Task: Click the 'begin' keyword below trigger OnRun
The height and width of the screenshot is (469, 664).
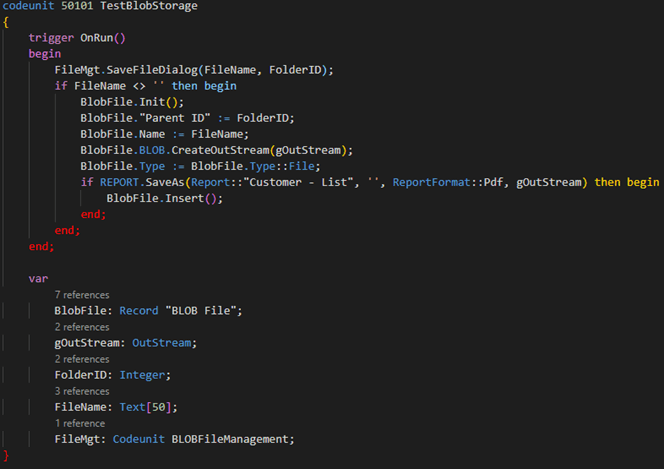Action: [x=44, y=54]
